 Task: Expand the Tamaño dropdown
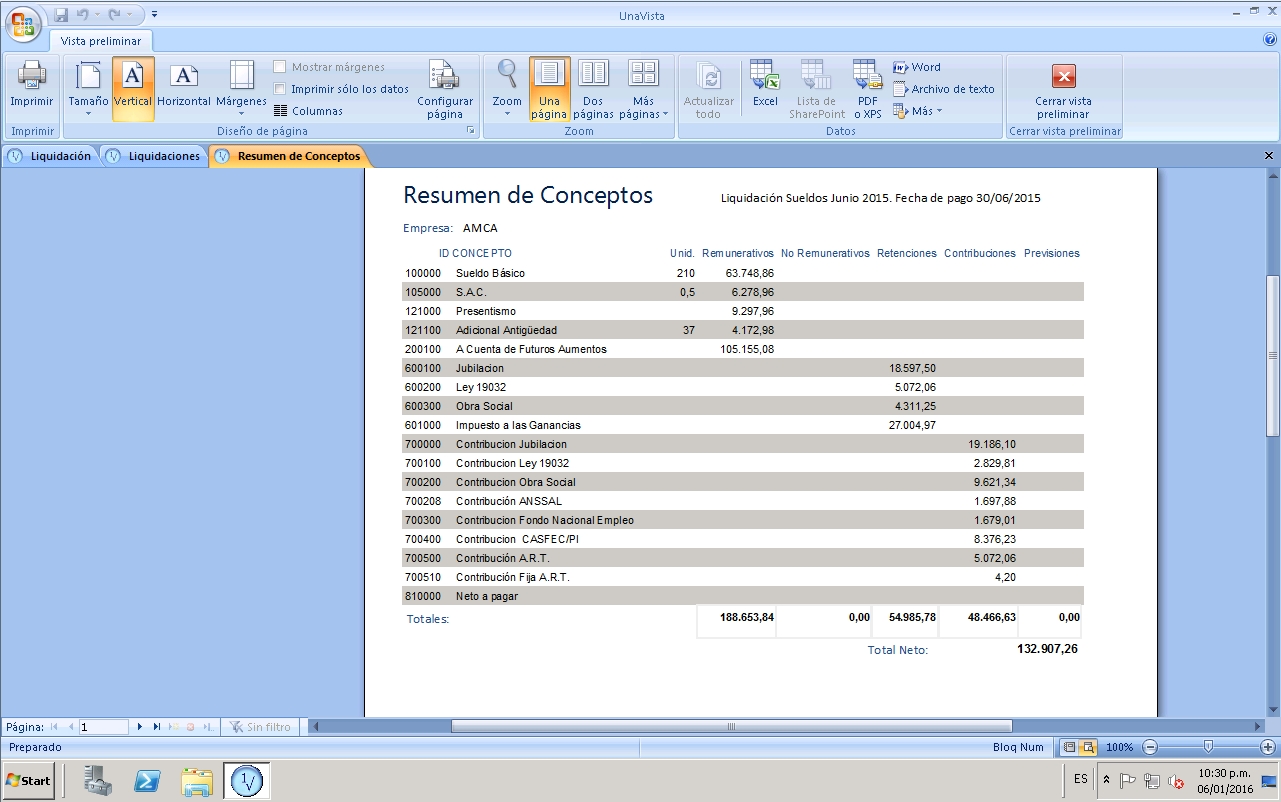click(x=88, y=89)
